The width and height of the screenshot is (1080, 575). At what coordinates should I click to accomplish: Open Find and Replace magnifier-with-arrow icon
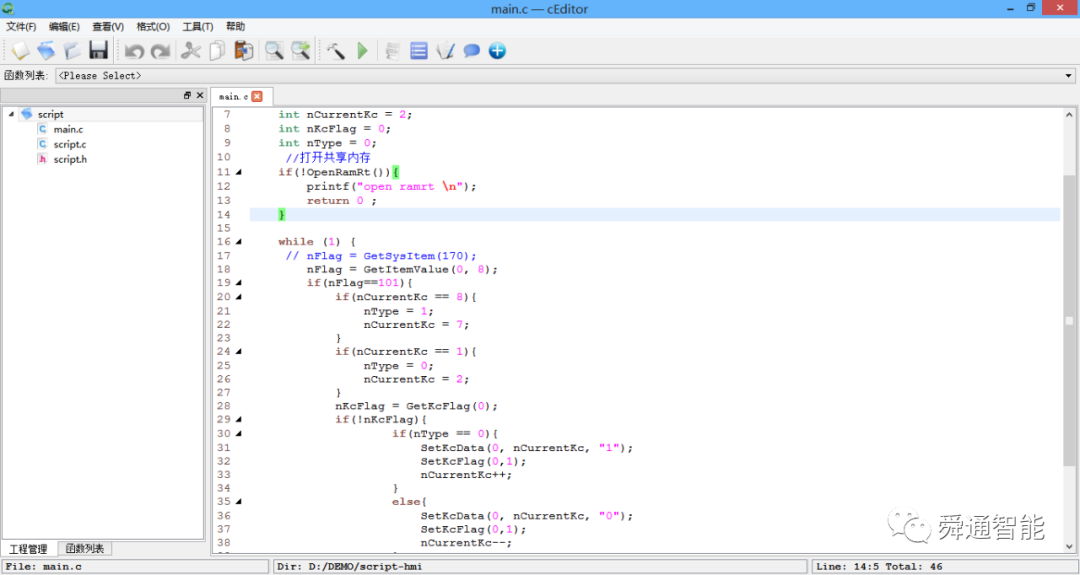300,50
